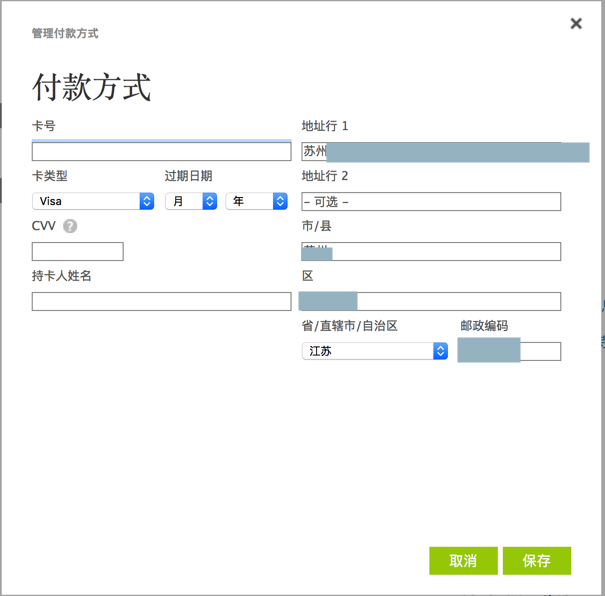Click the CVV help question mark icon
Screen dimensions: 605x596
tap(70, 226)
